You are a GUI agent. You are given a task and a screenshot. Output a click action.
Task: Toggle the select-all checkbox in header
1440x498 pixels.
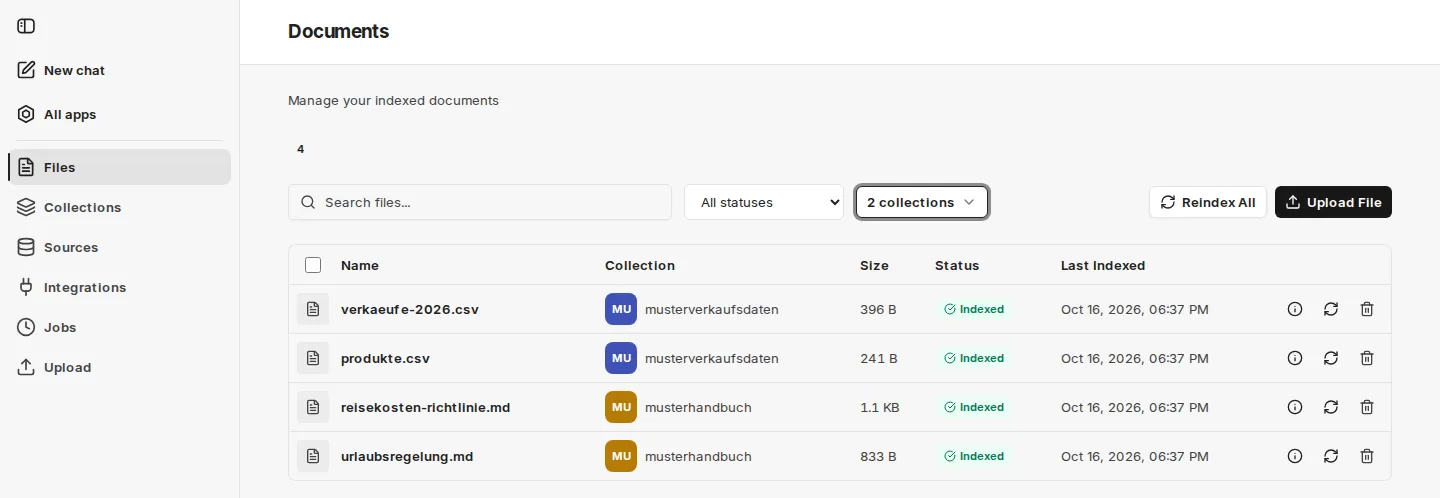tap(313, 265)
